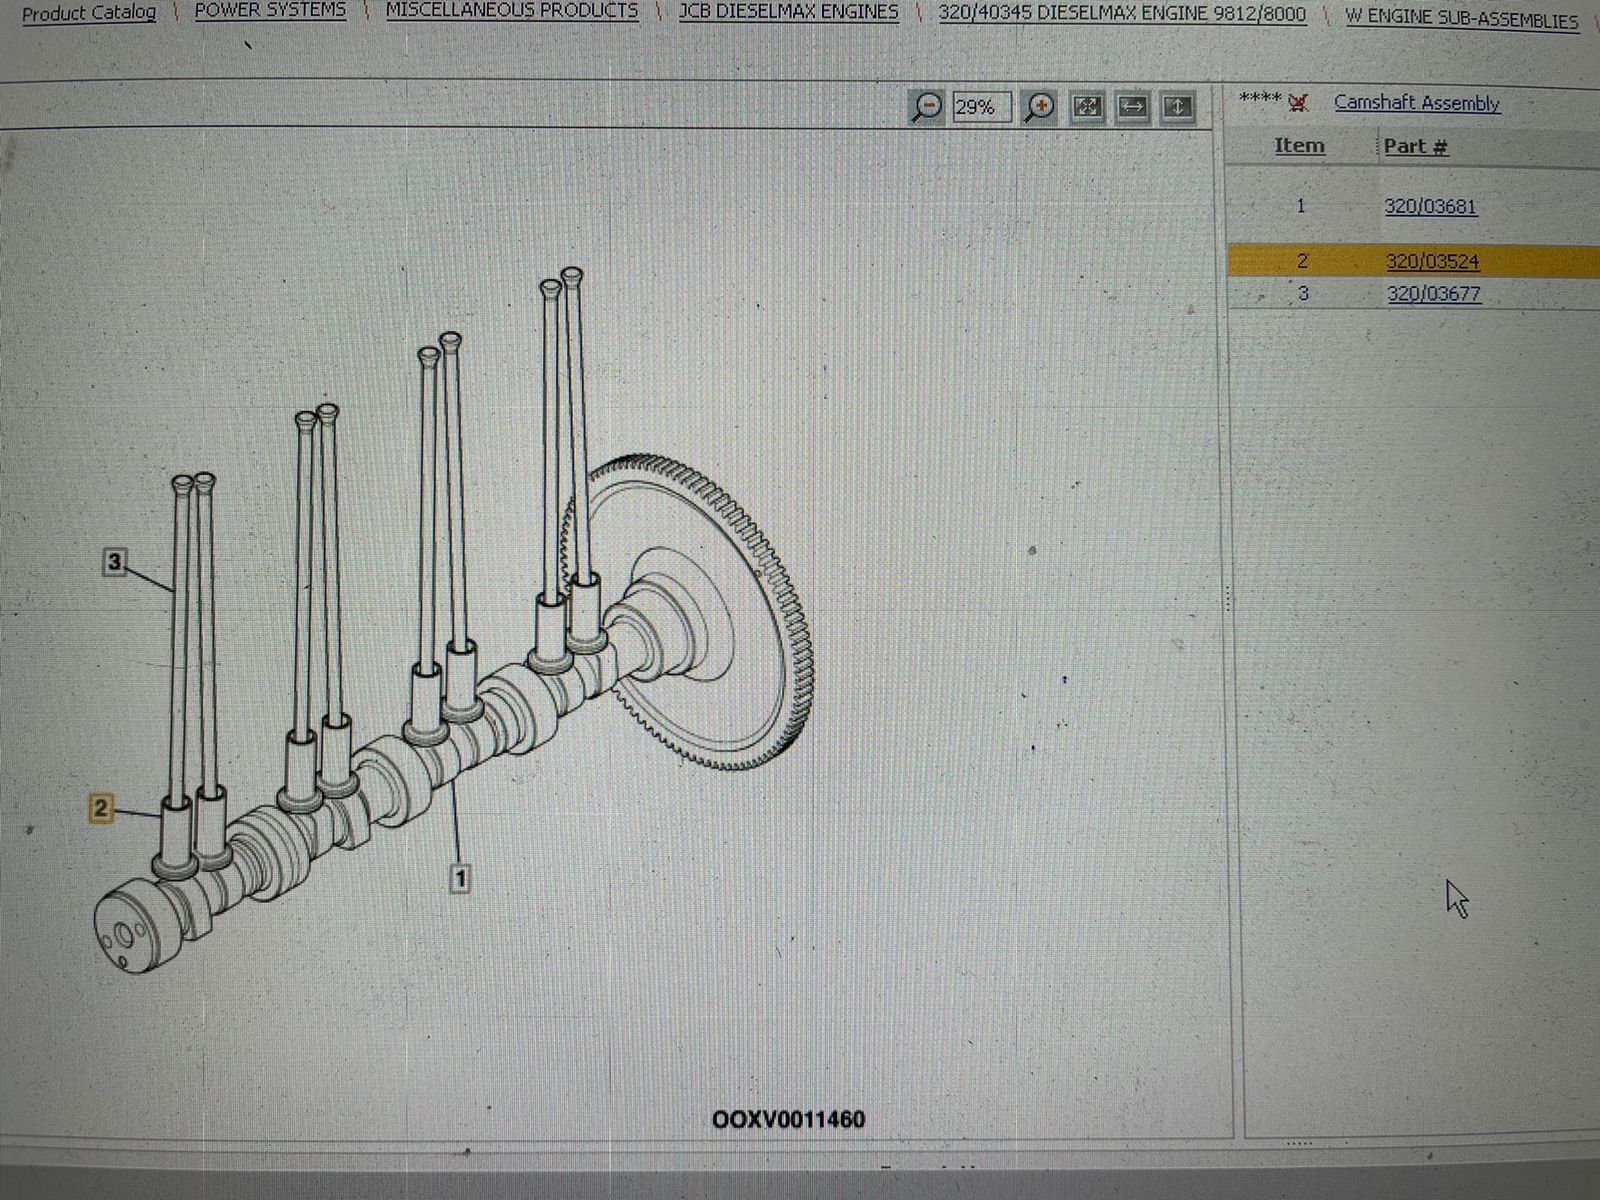Fit diagram to window icon

click(x=1087, y=106)
